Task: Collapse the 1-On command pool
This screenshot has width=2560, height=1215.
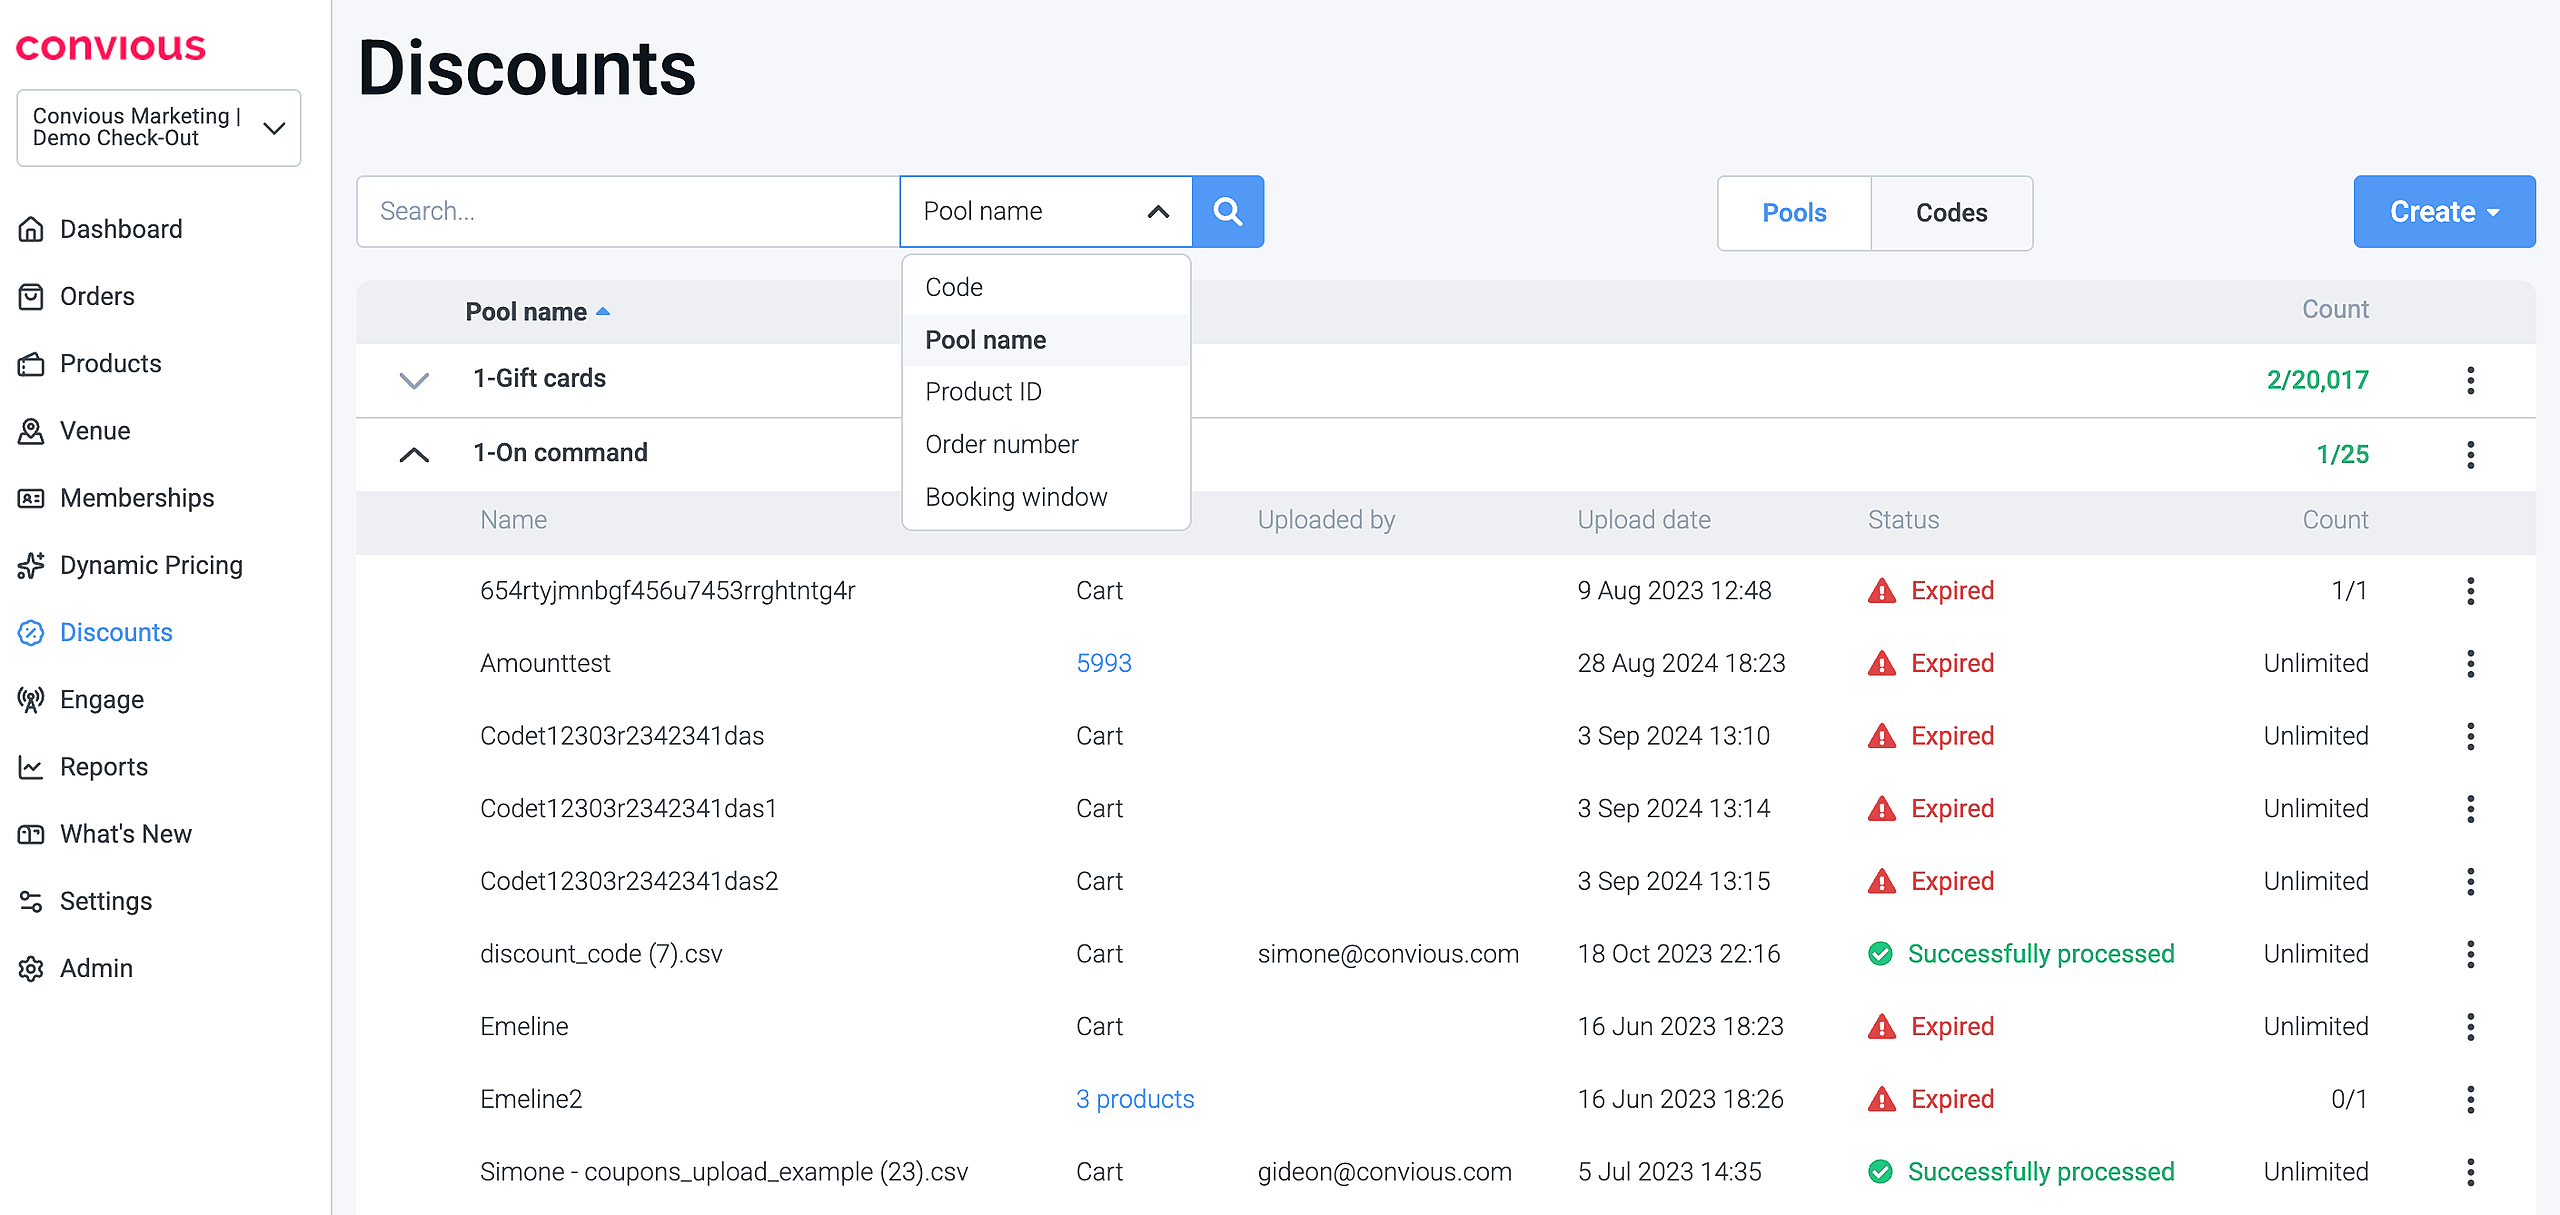Action: point(414,454)
